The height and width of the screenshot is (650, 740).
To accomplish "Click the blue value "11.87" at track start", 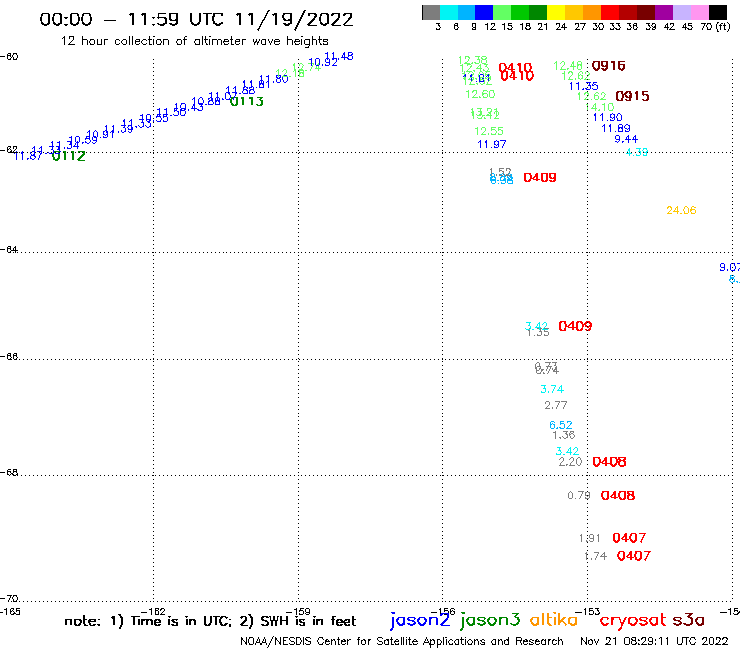I will [x=28, y=156].
